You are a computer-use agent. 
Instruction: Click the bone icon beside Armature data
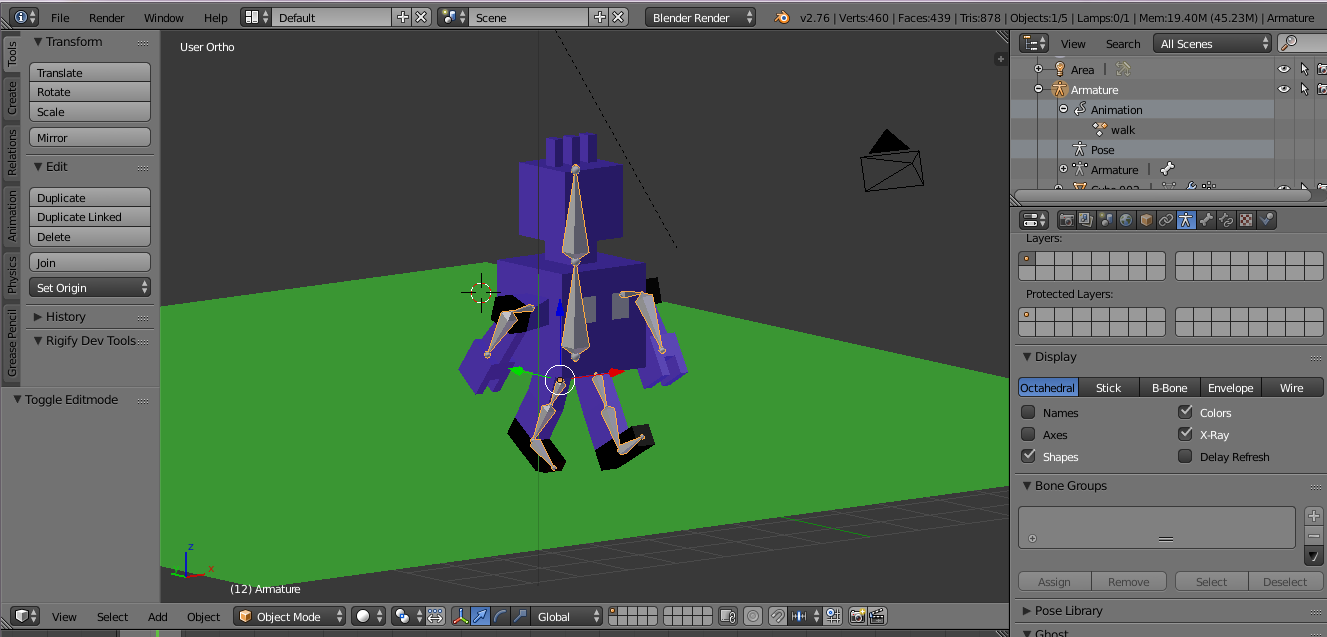coord(1167,170)
